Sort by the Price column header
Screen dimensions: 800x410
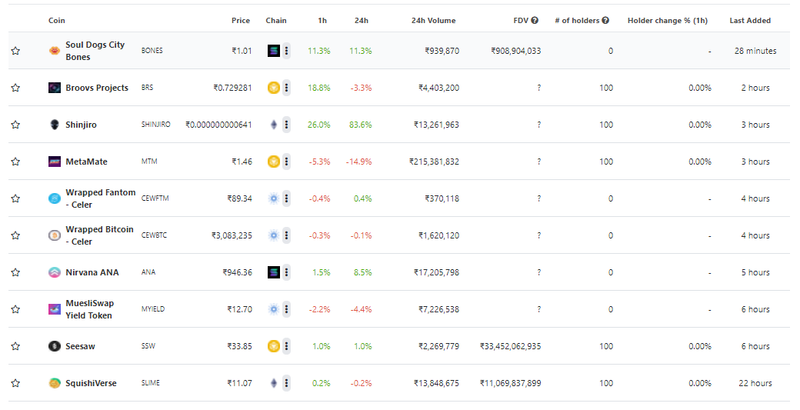click(x=240, y=20)
